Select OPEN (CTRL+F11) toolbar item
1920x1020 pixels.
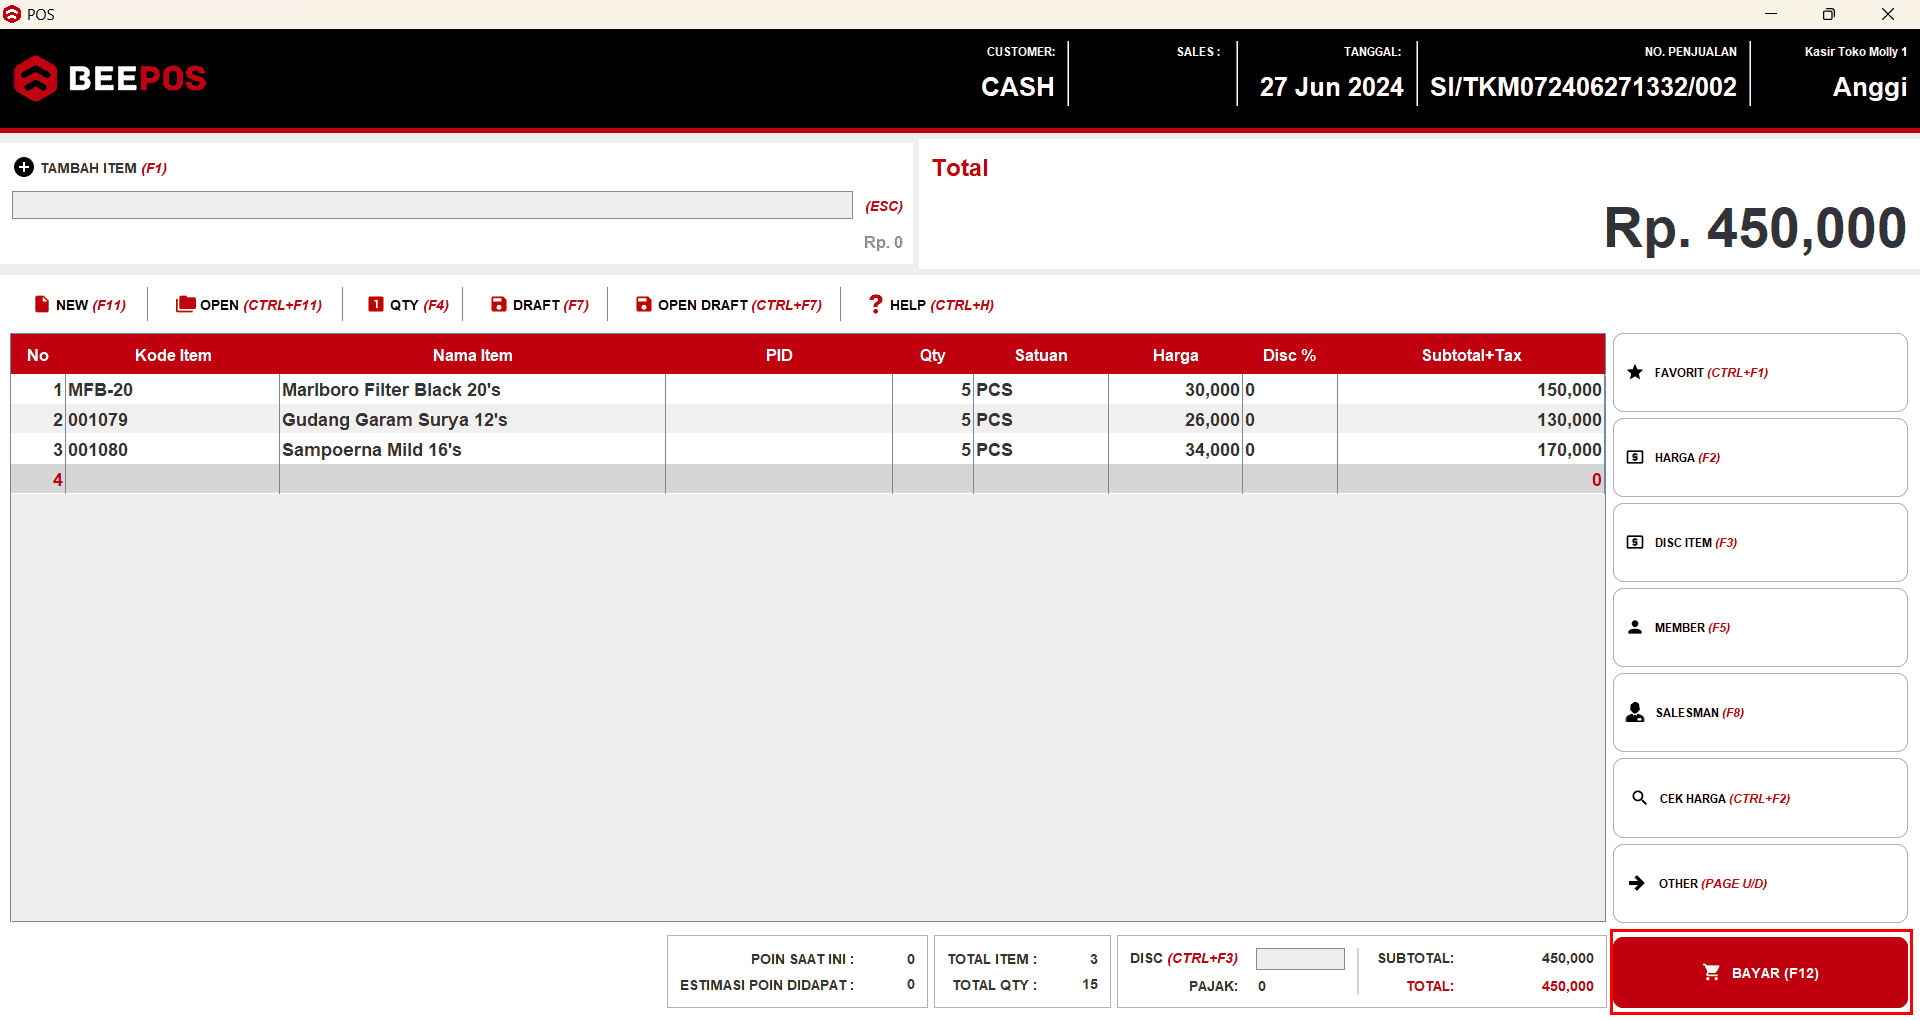click(249, 304)
